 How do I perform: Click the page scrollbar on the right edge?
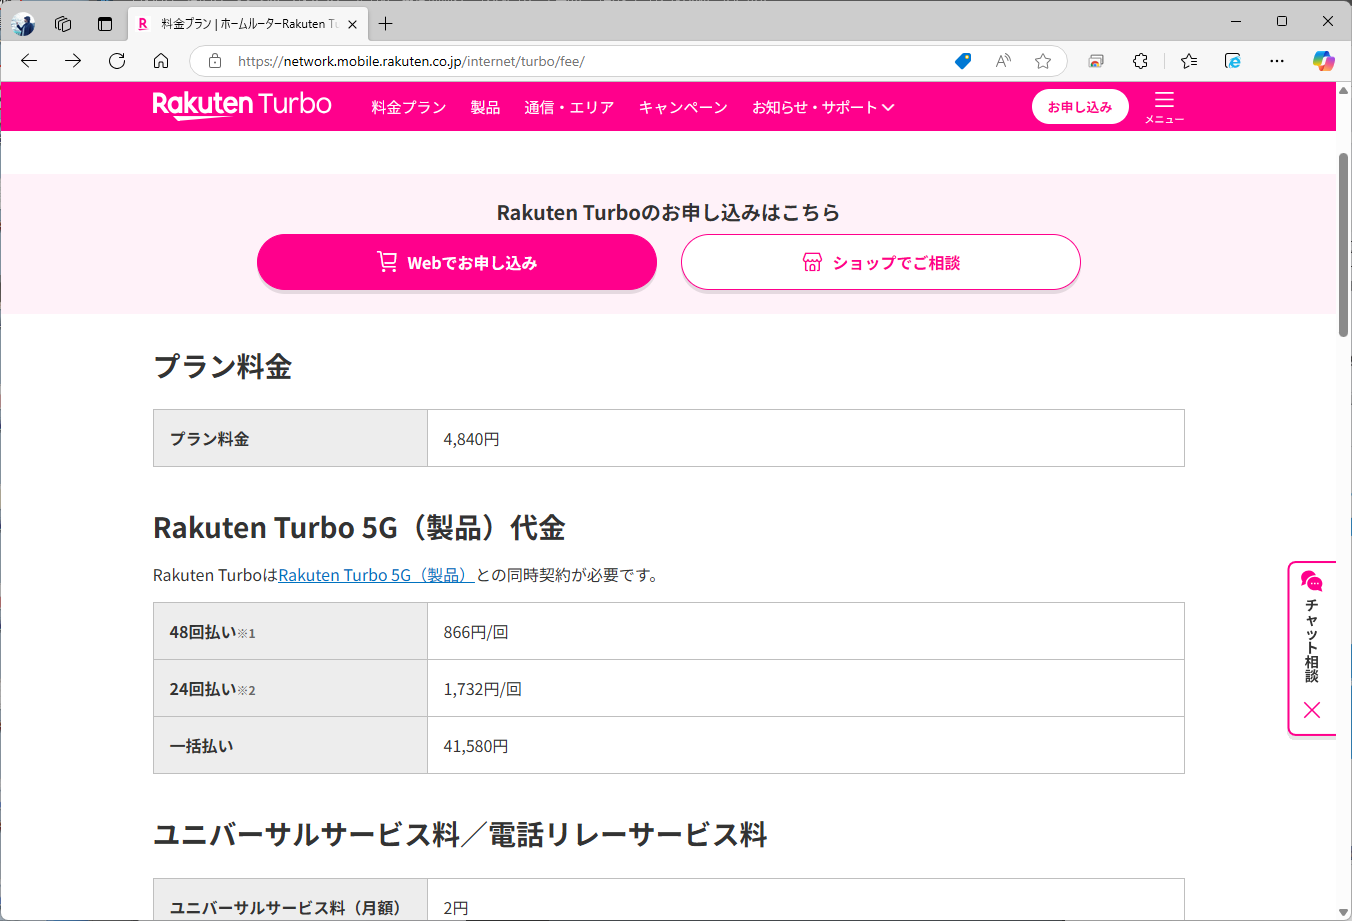coord(1341,230)
